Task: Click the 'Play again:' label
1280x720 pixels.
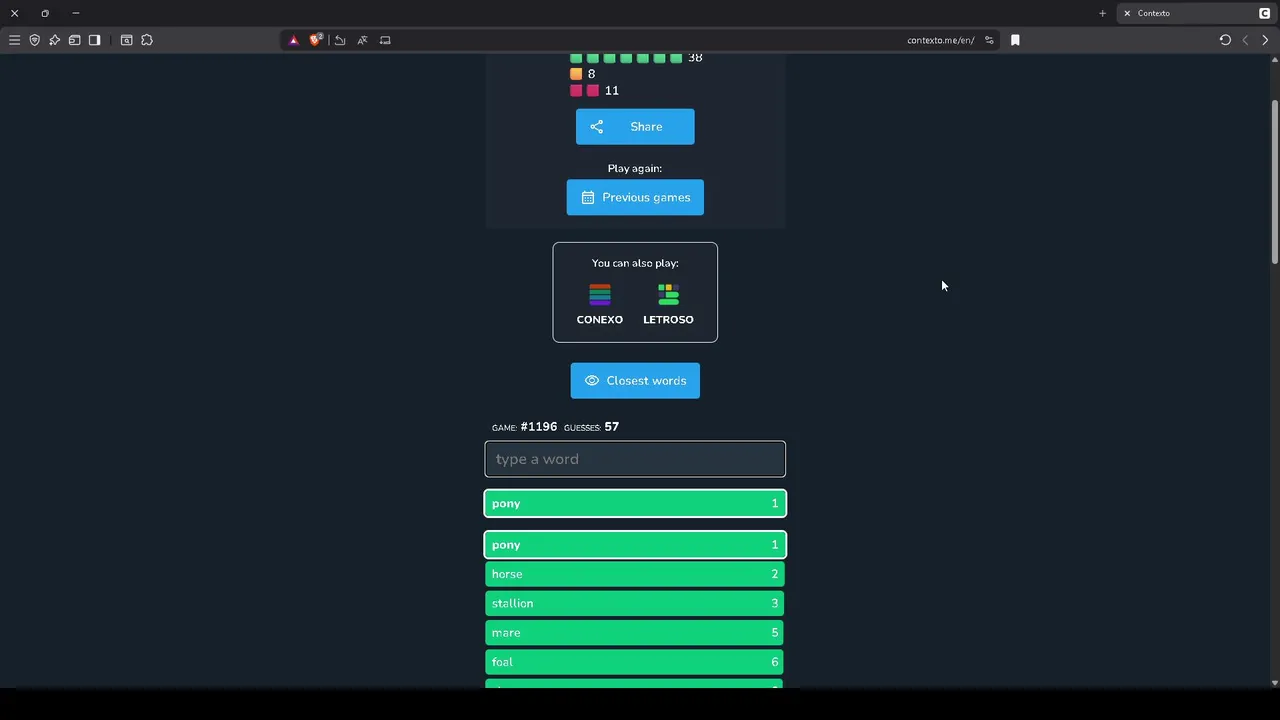Action: (x=635, y=168)
